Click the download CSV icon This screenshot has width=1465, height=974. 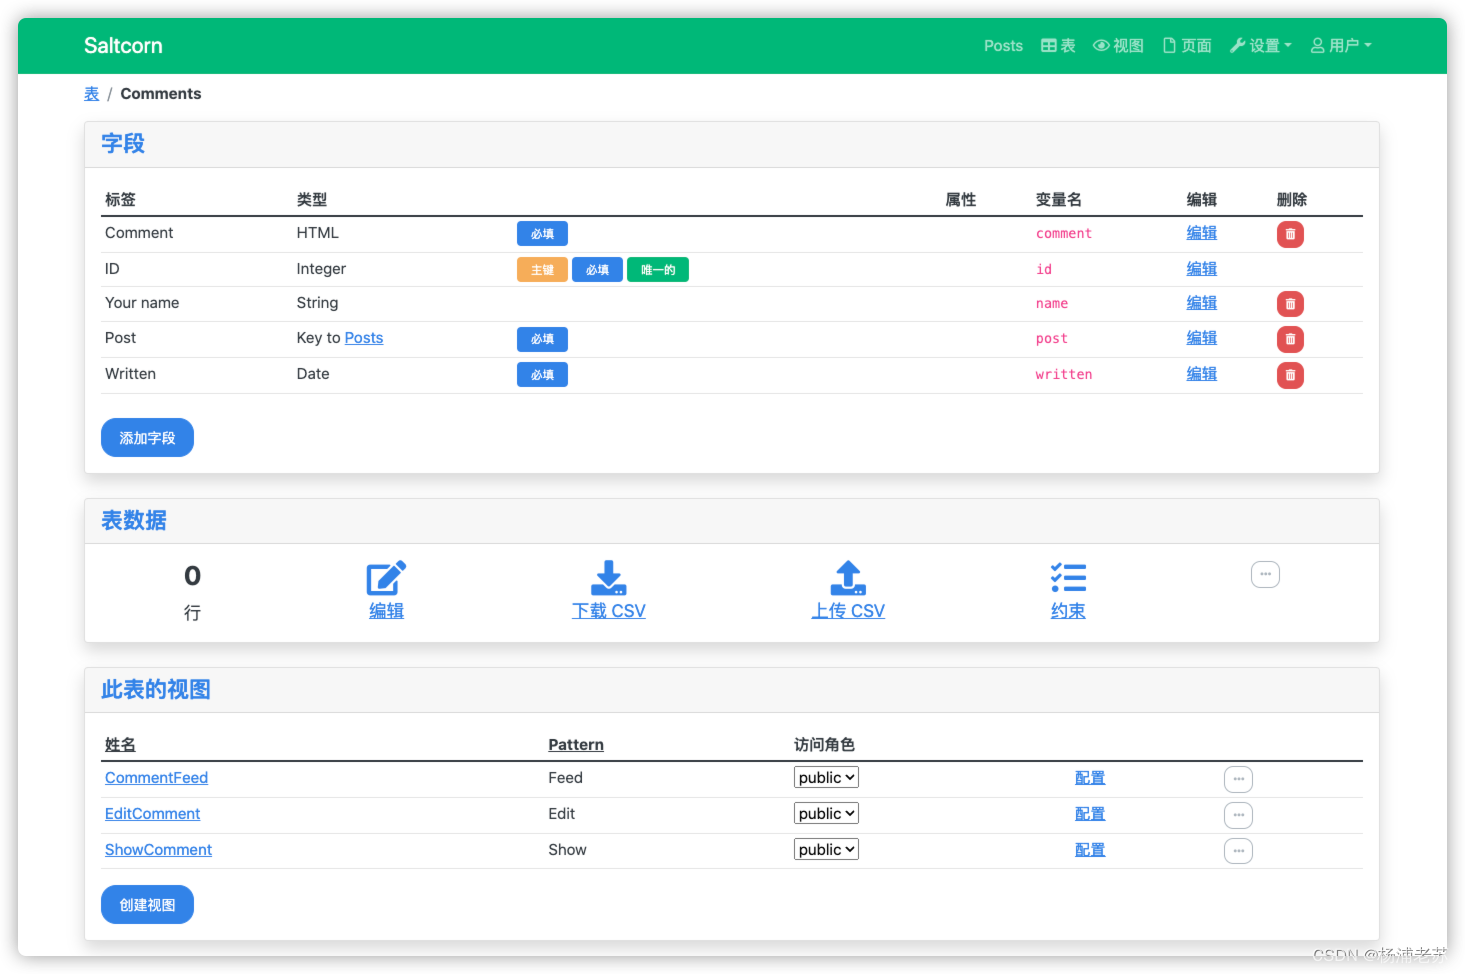click(608, 578)
